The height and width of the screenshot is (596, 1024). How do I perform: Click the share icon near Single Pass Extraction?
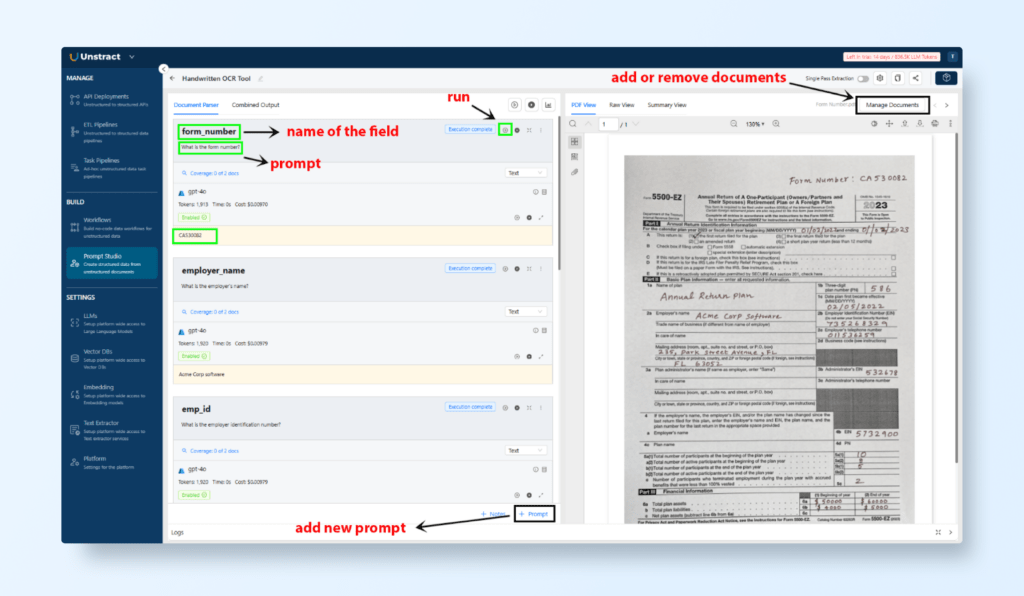pos(915,78)
